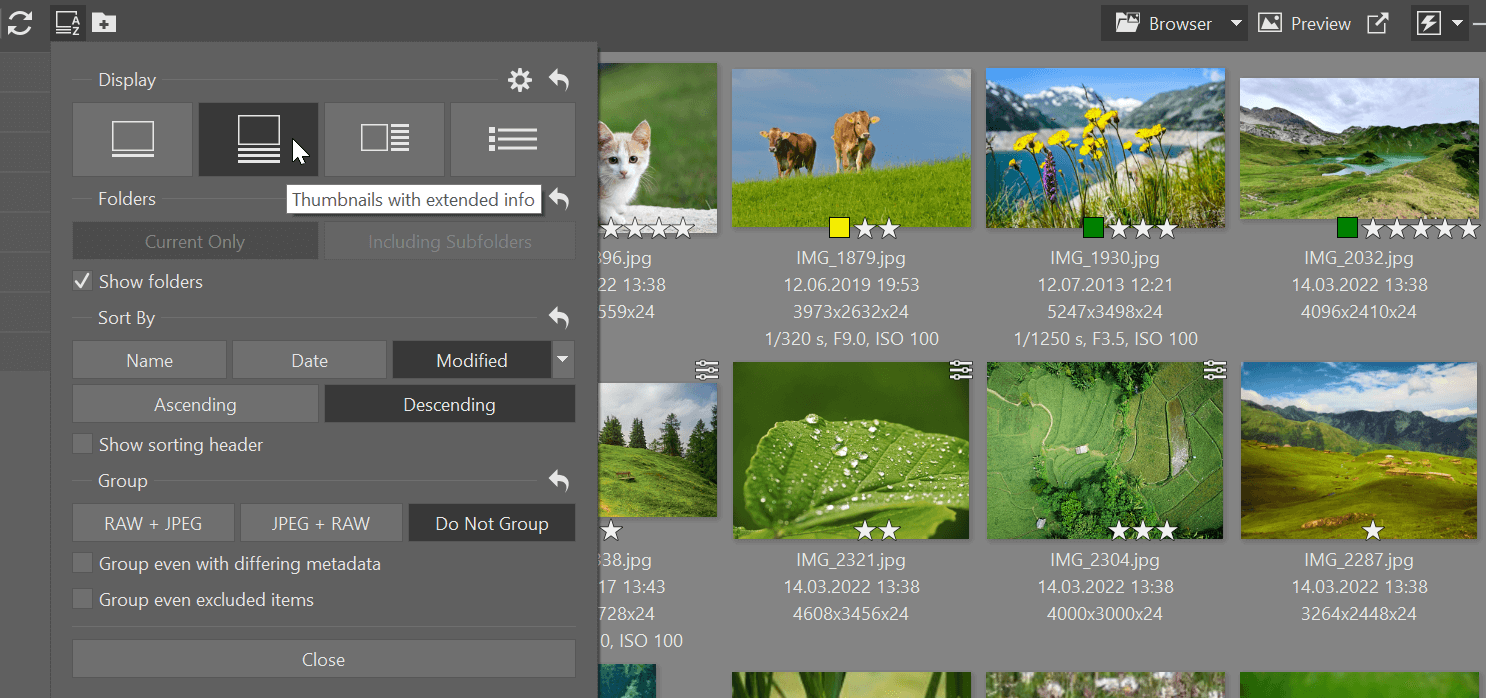Click the yellow color label on IMG_1879.jpg
The width and height of the screenshot is (1486, 698).
point(839,228)
